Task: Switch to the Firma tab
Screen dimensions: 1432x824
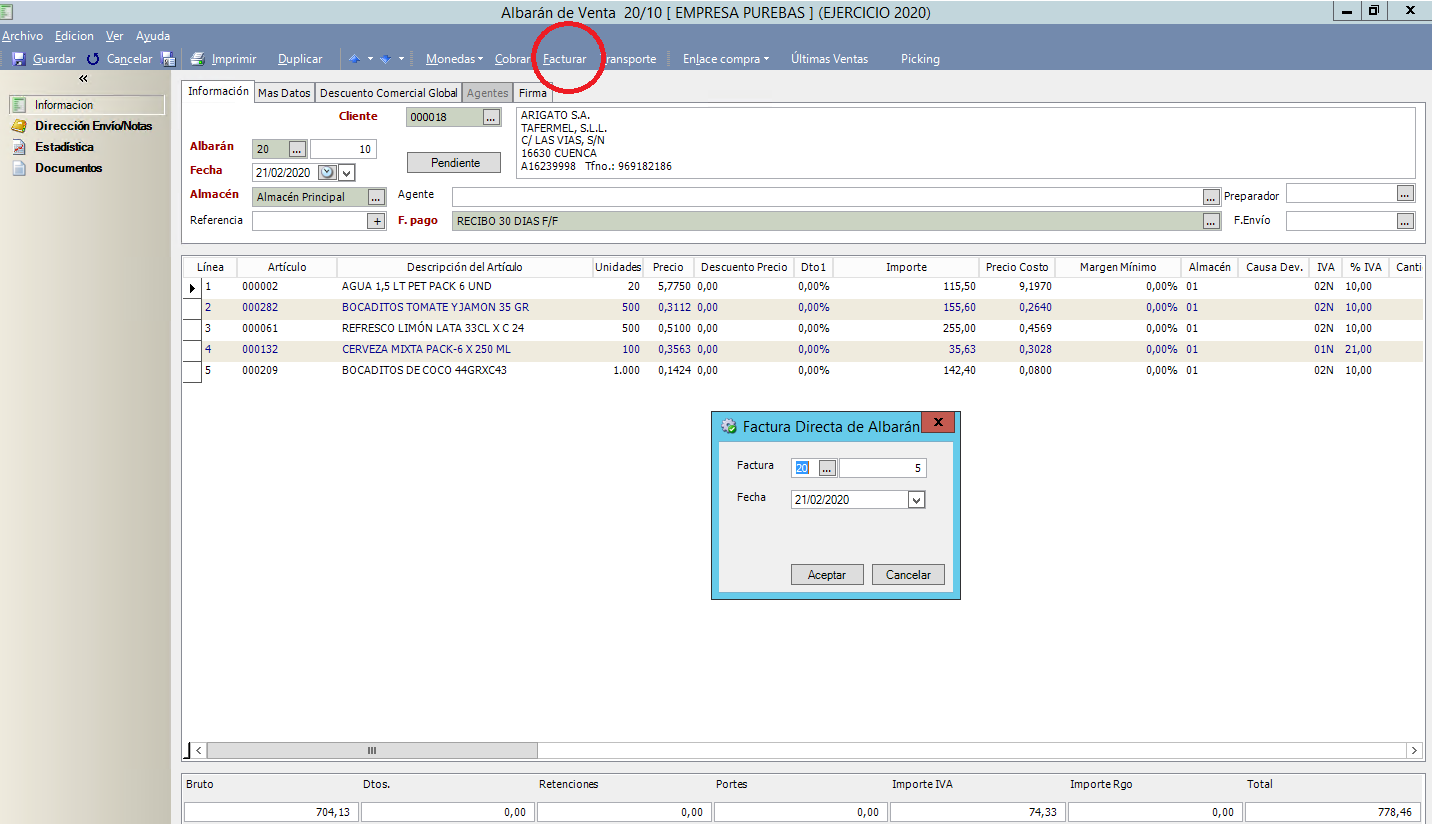Action: tap(533, 93)
